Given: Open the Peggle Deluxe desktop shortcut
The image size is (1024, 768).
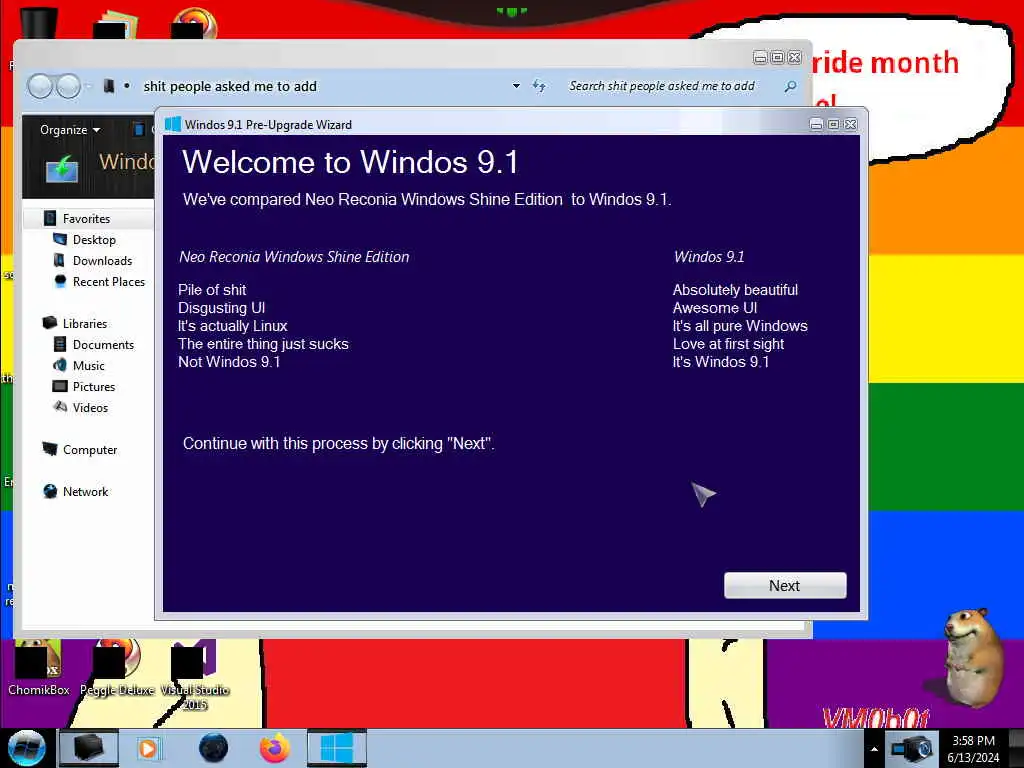Looking at the screenshot, I should click(x=117, y=667).
